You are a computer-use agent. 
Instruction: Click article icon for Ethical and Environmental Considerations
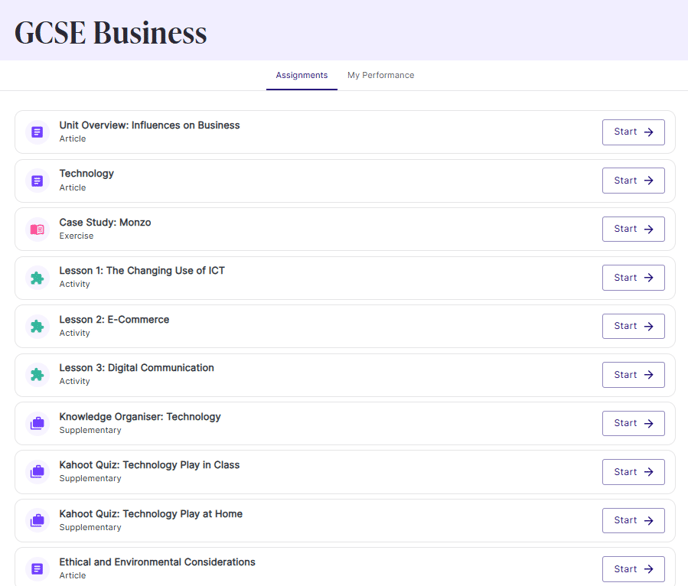click(37, 569)
